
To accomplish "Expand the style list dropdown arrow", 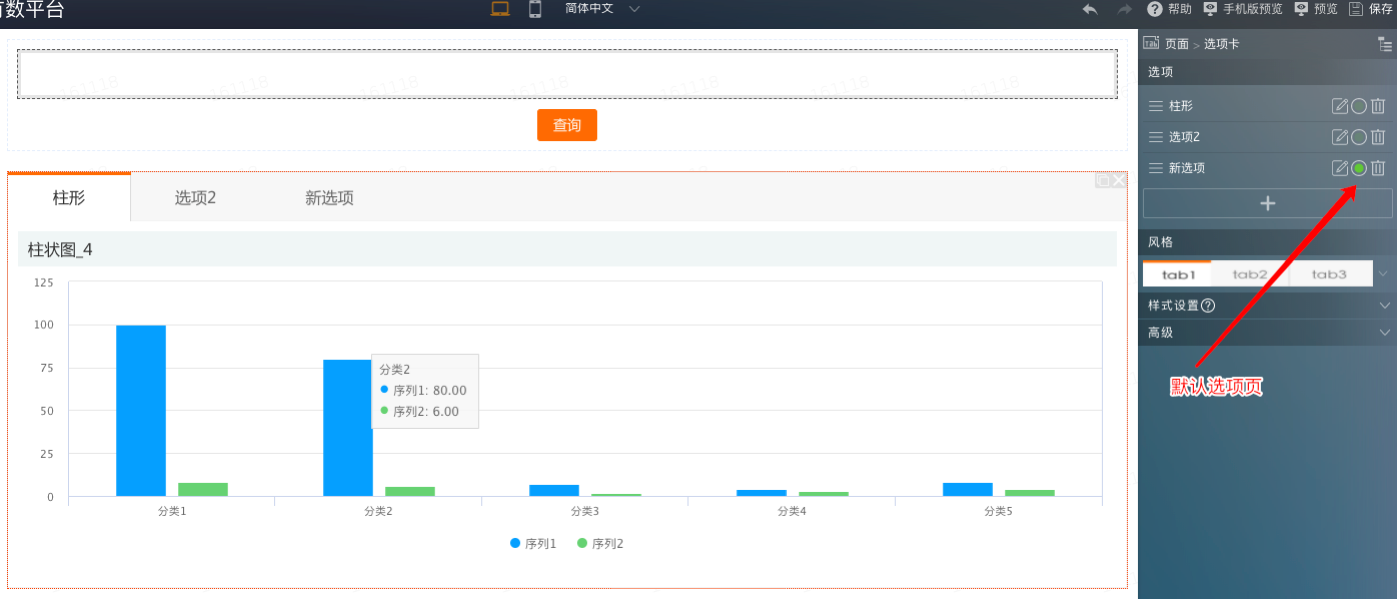I will tap(1384, 274).
